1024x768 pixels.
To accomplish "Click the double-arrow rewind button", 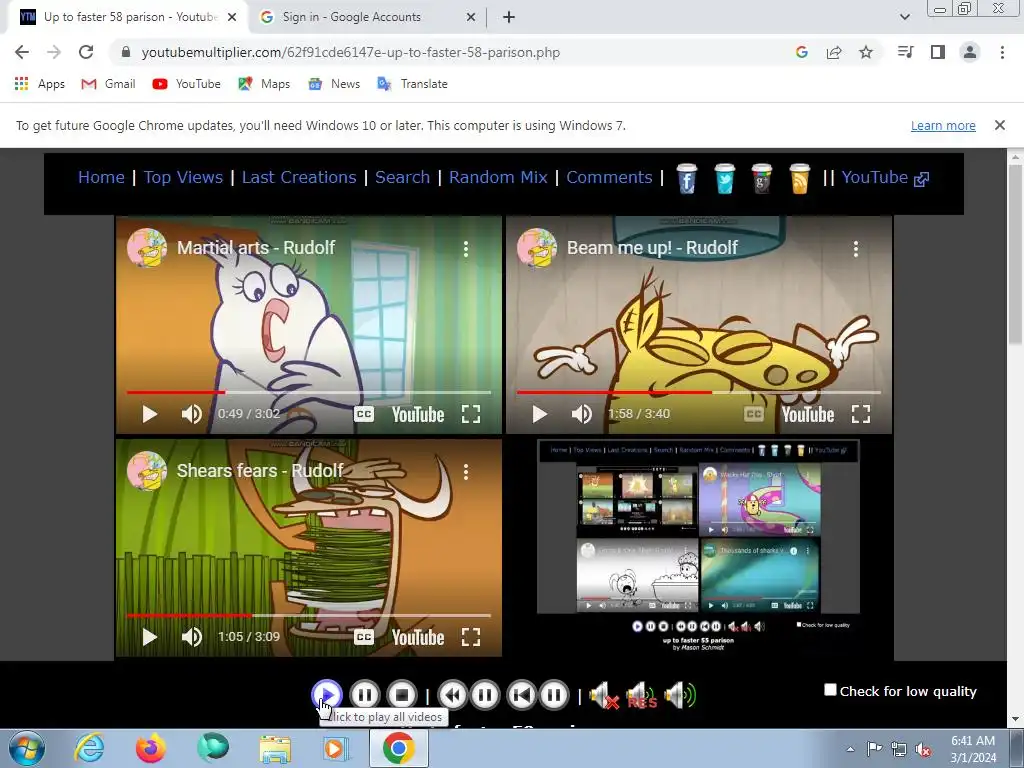I will [x=452, y=695].
